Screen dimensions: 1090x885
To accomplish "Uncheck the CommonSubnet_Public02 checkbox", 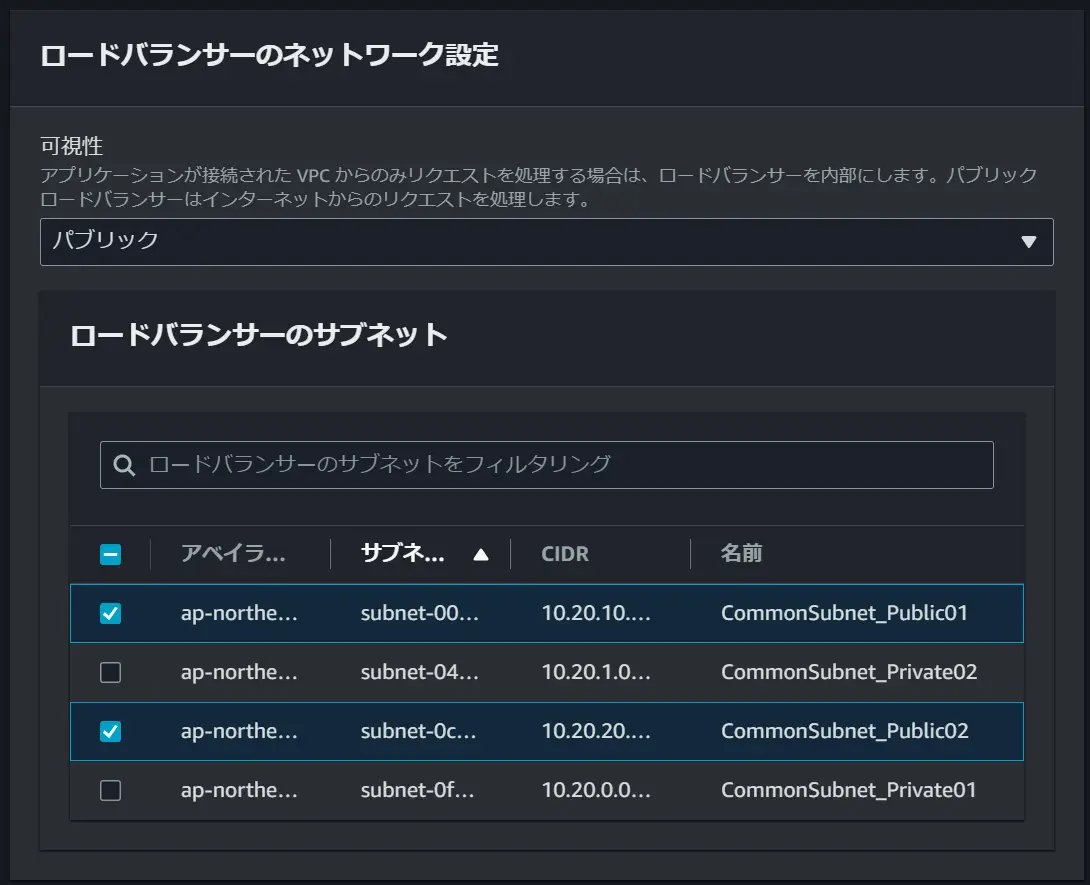I will point(111,731).
